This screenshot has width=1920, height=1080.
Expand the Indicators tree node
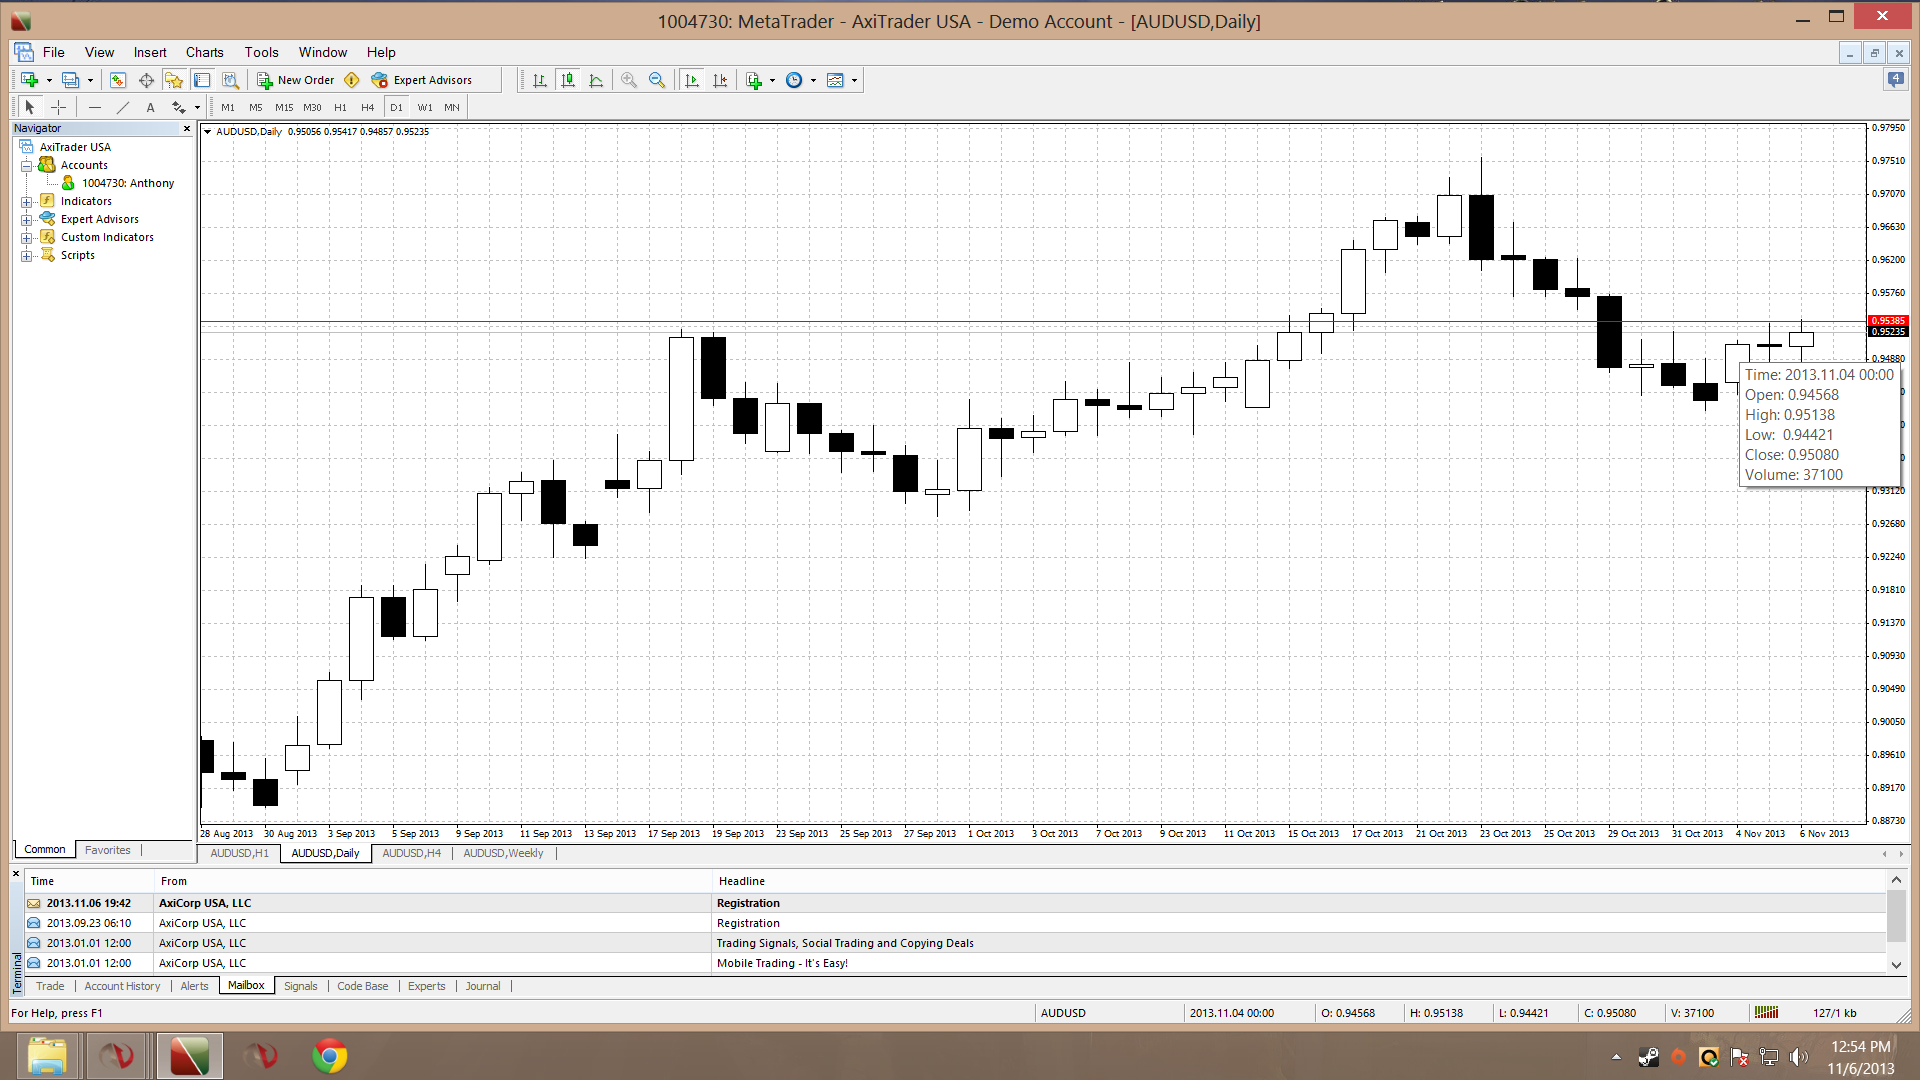(26, 201)
